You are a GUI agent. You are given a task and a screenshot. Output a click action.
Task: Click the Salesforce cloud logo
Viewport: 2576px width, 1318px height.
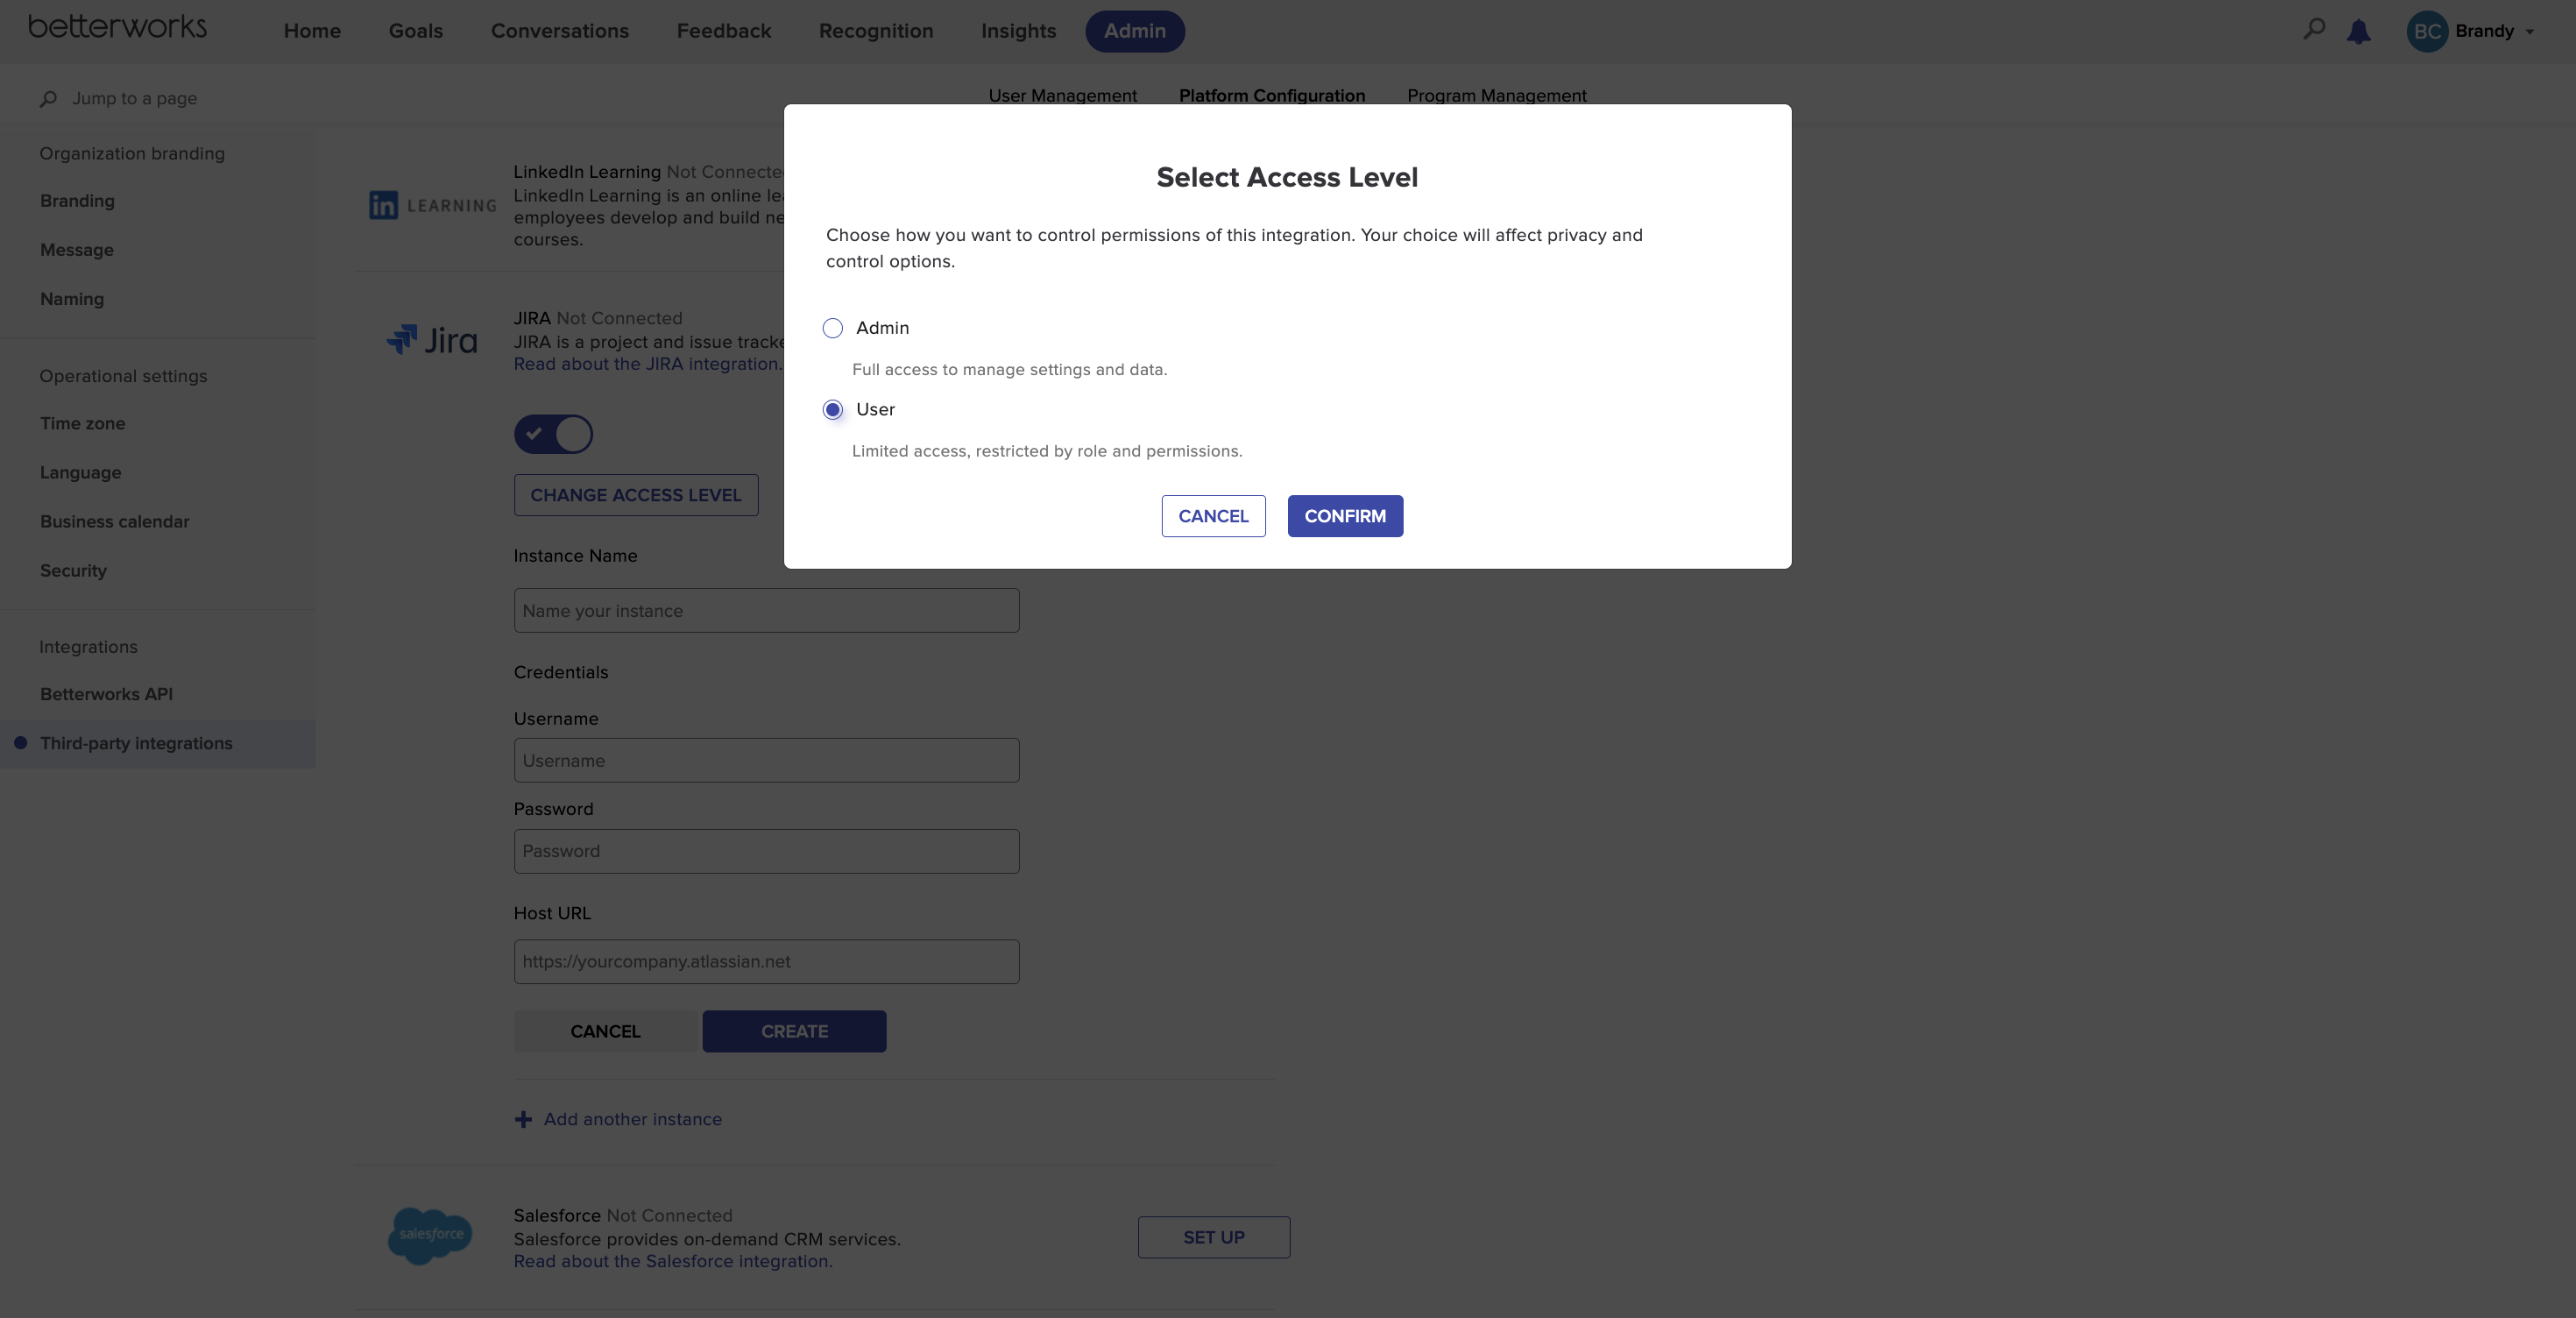(430, 1236)
